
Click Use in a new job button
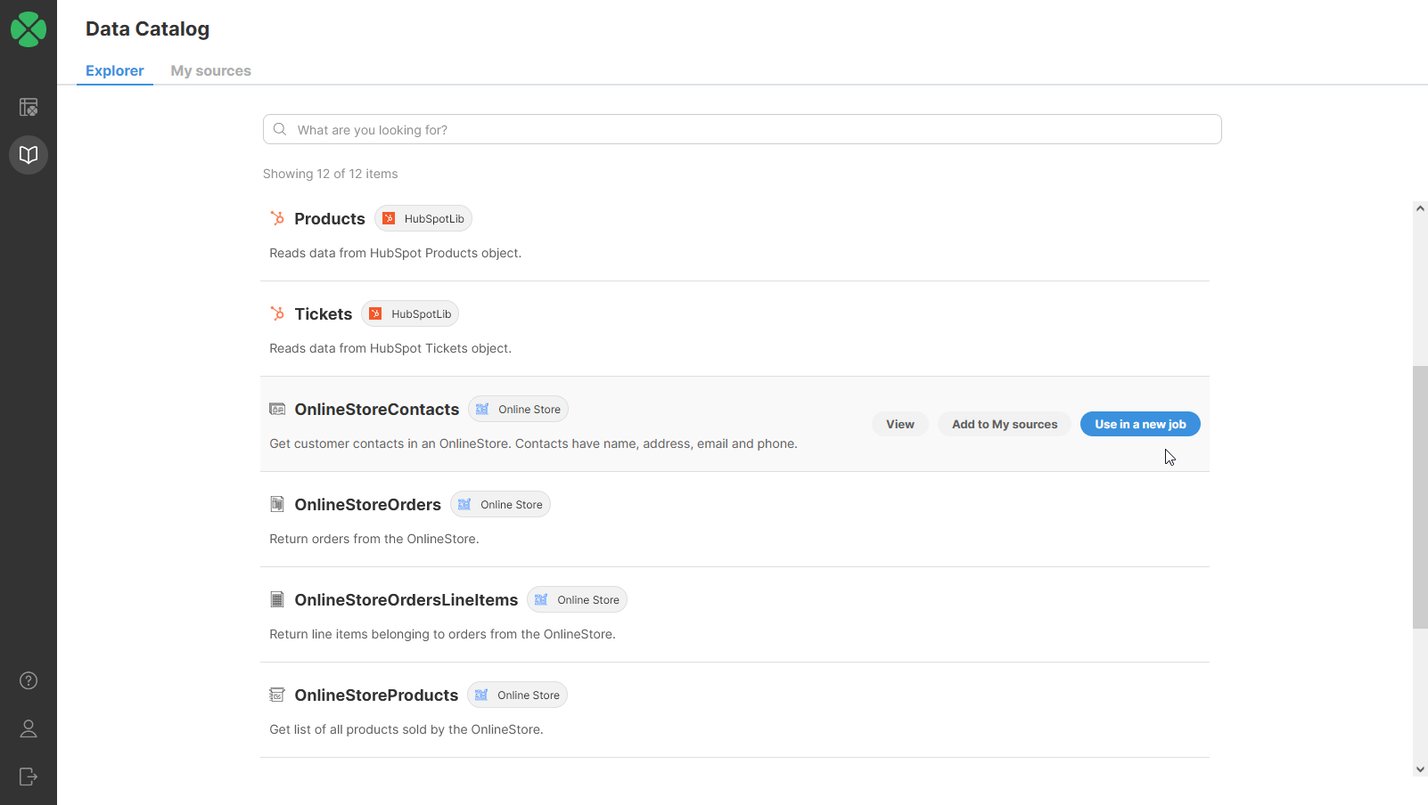[x=1140, y=424]
